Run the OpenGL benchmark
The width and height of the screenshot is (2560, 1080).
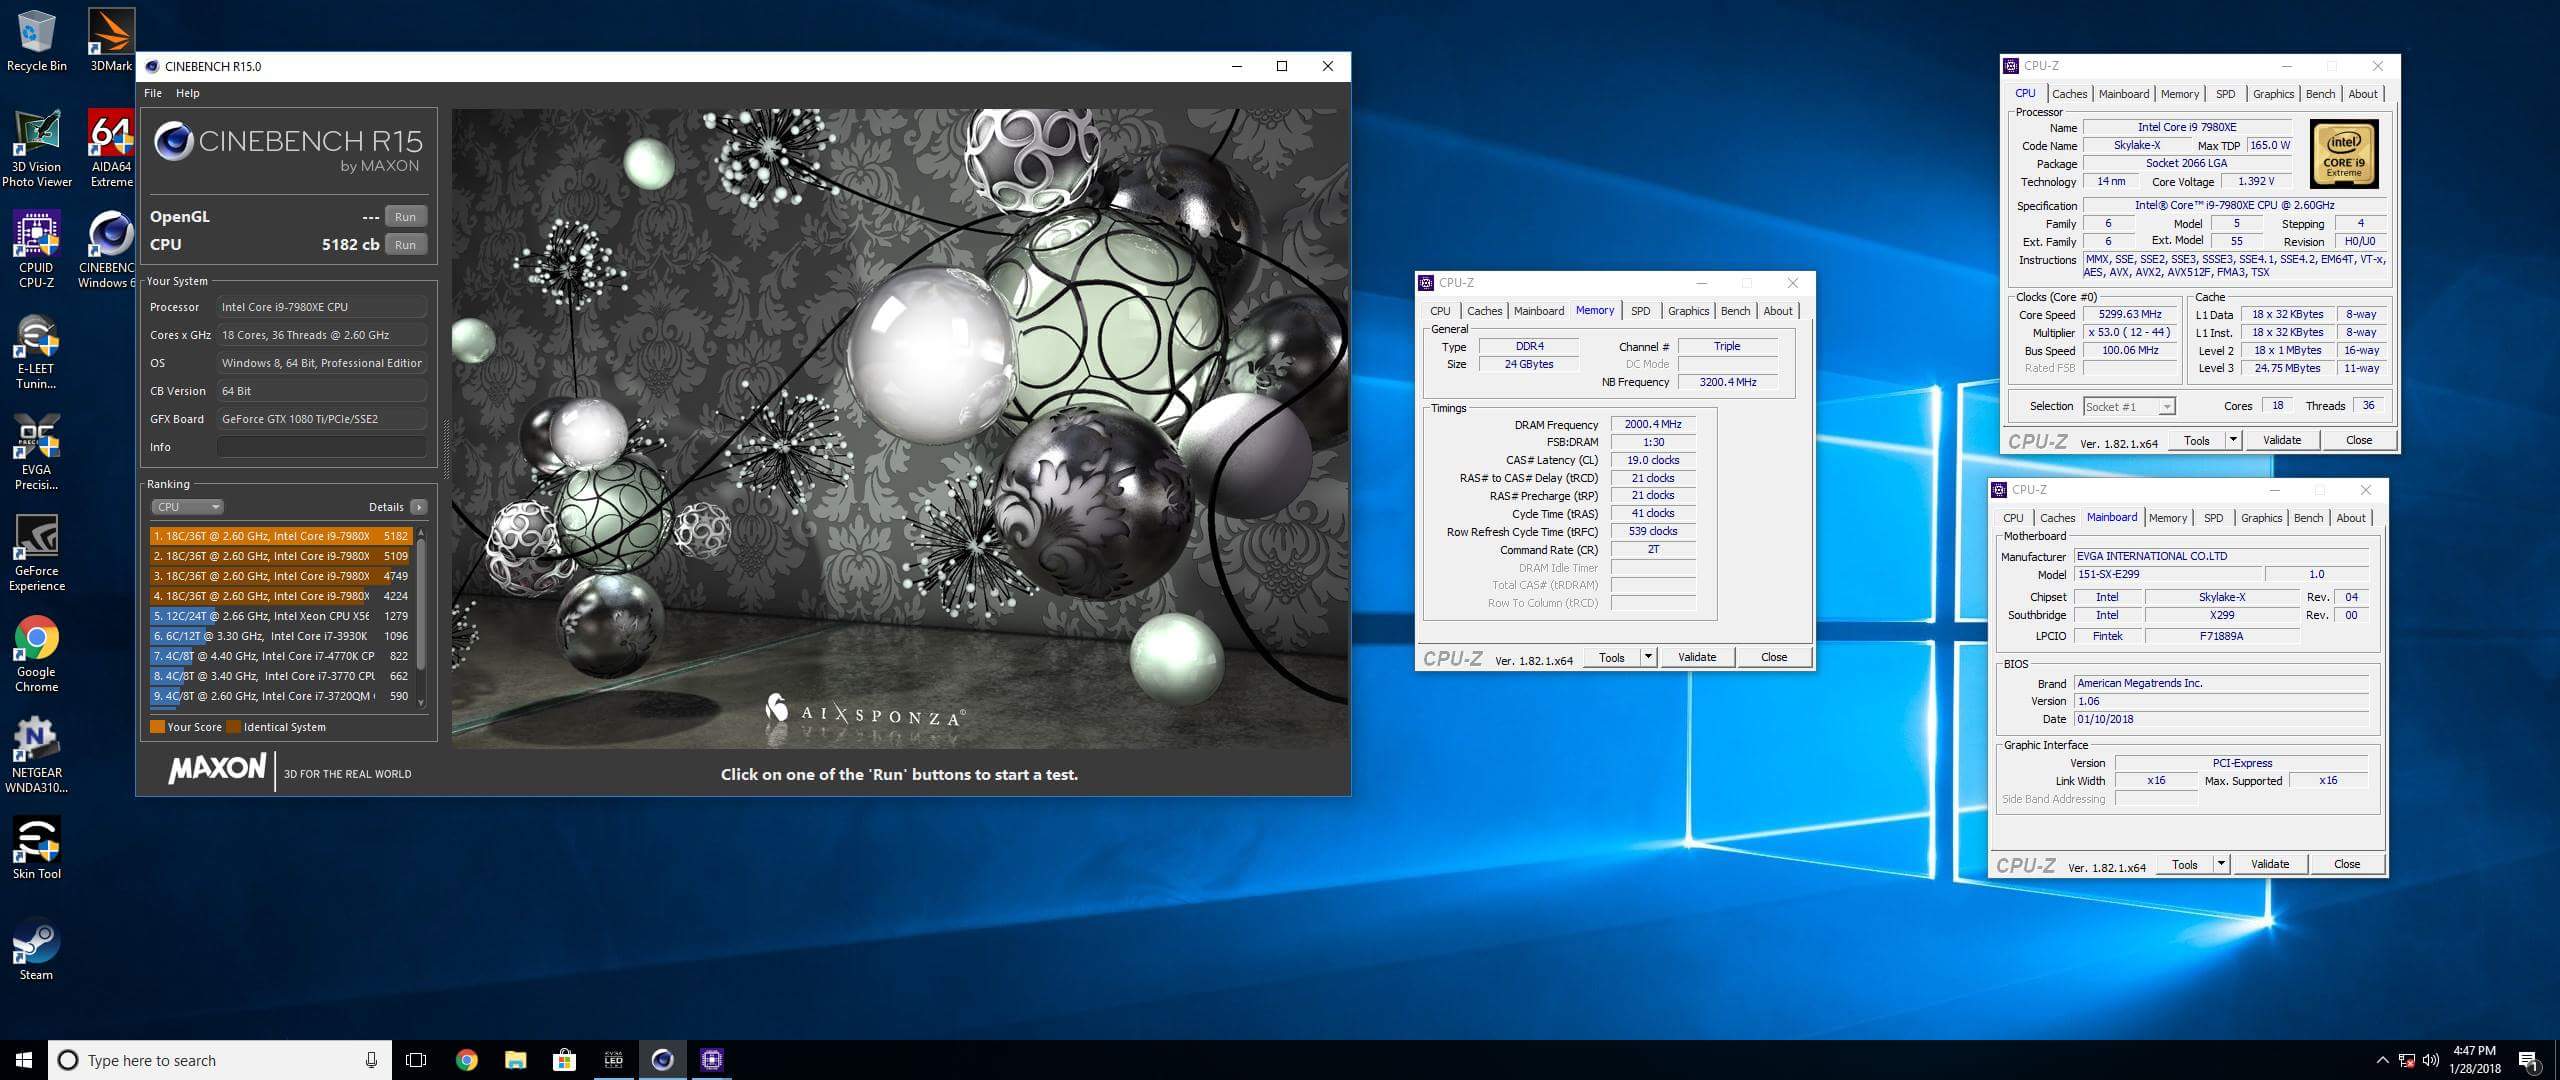405,217
